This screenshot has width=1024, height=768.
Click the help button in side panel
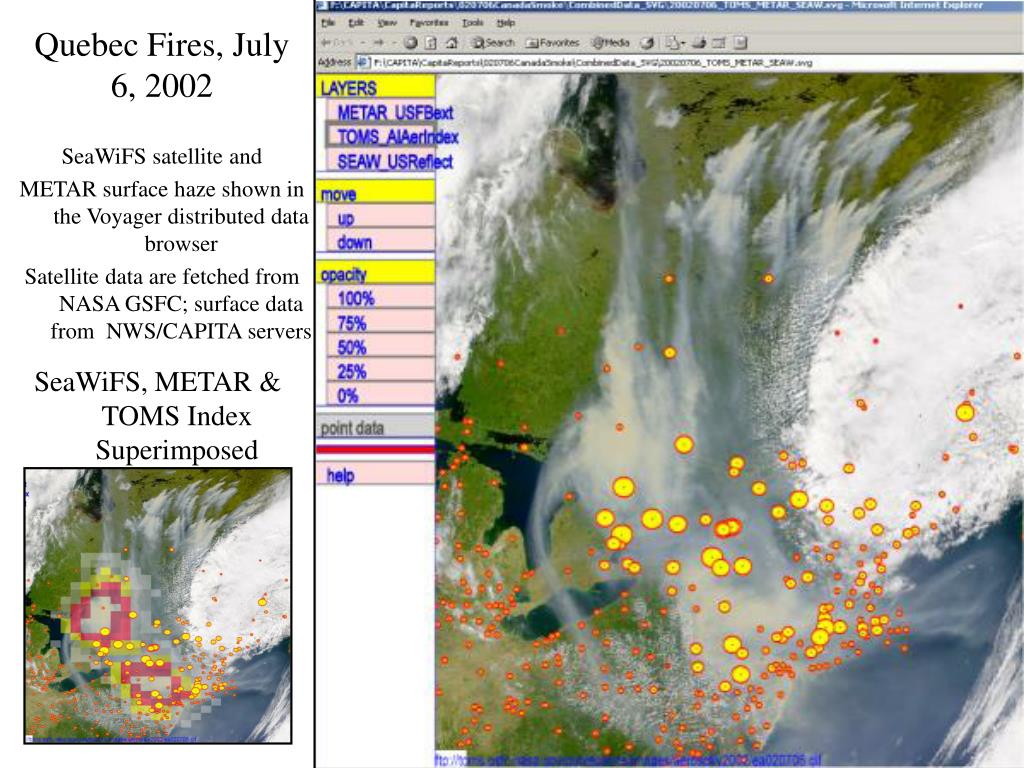[340, 476]
